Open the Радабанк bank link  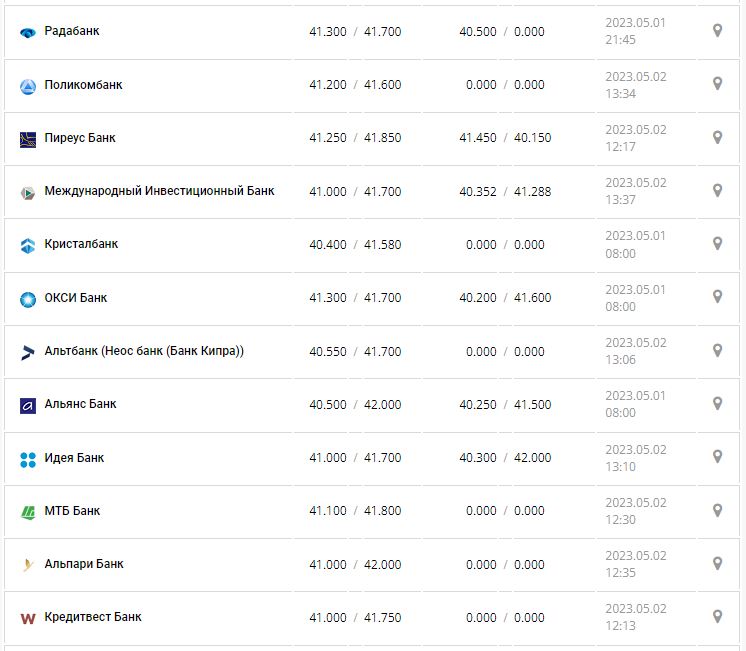72,31
